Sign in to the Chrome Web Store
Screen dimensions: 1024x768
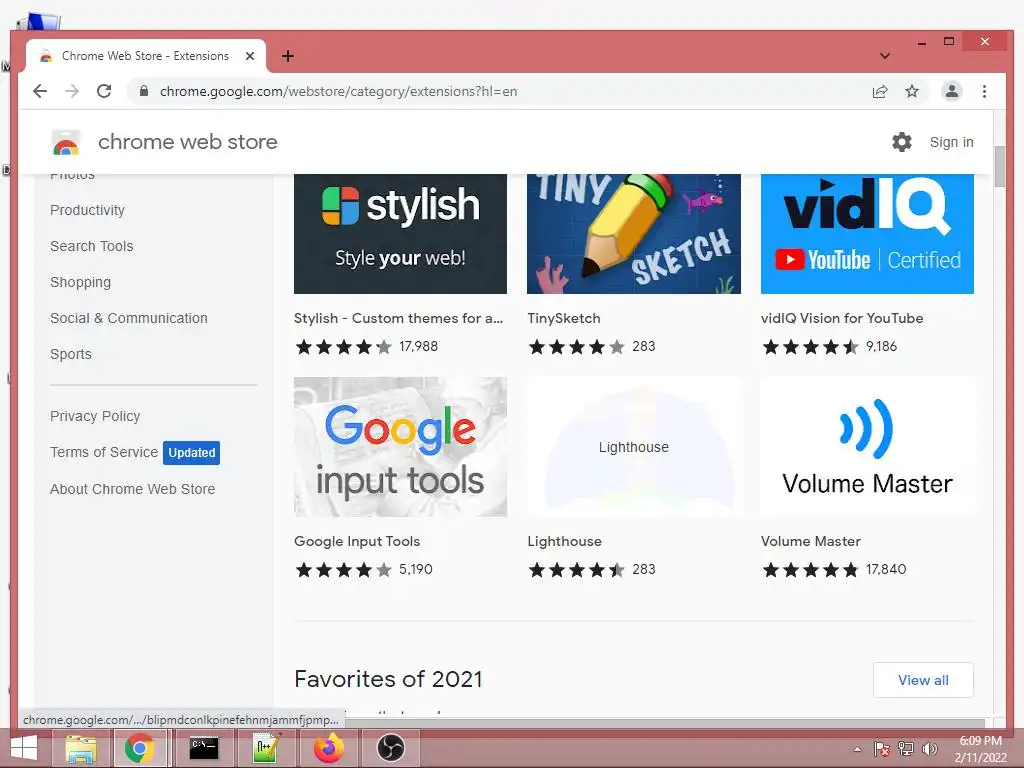coord(952,142)
